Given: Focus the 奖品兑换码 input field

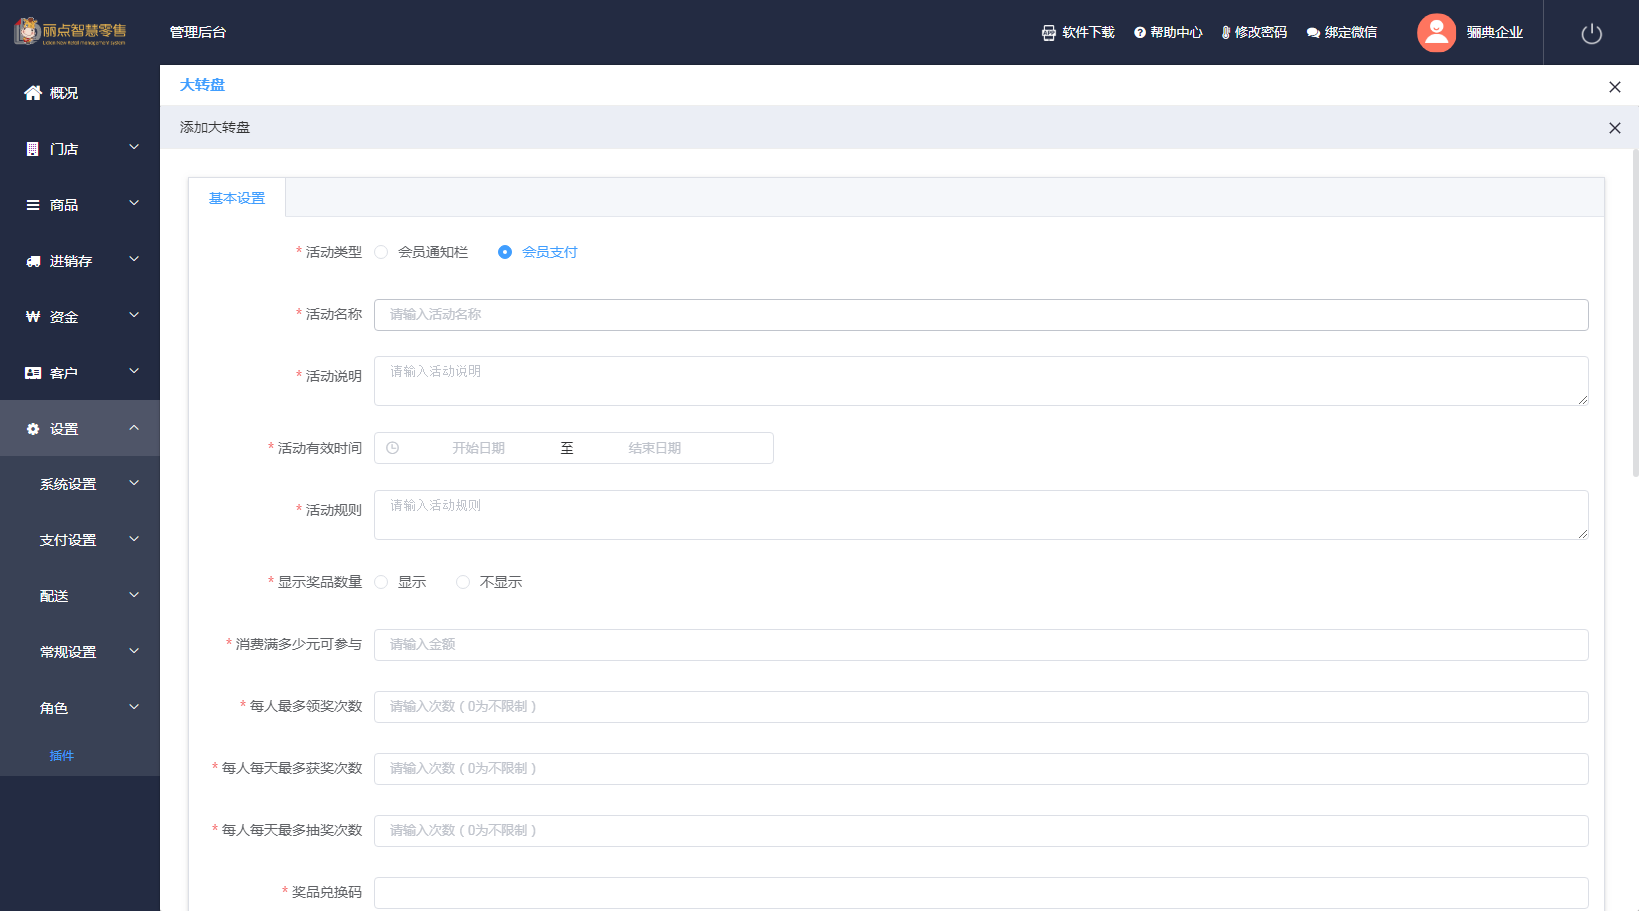Looking at the screenshot, I should [981, 893].
